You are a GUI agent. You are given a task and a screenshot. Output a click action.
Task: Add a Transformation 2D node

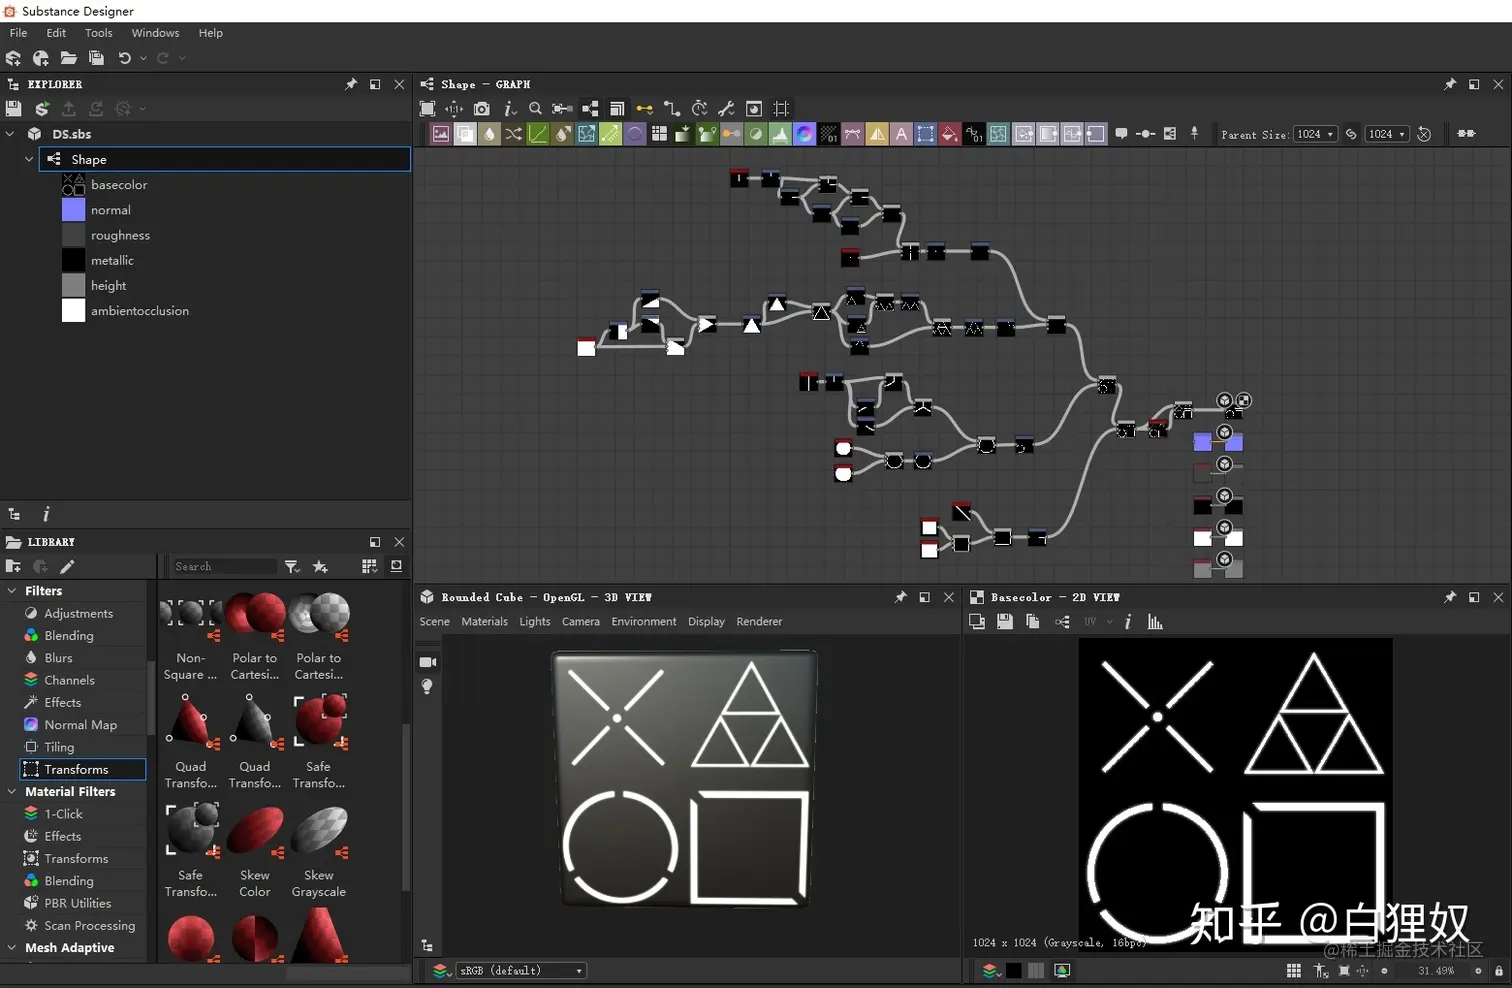[x=925, y=134]
